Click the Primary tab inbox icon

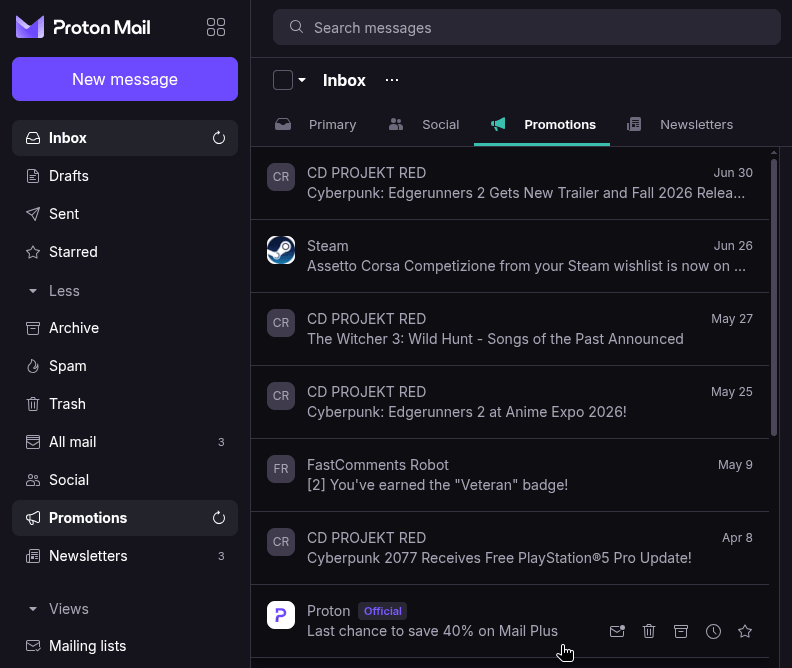pos(283,124)
